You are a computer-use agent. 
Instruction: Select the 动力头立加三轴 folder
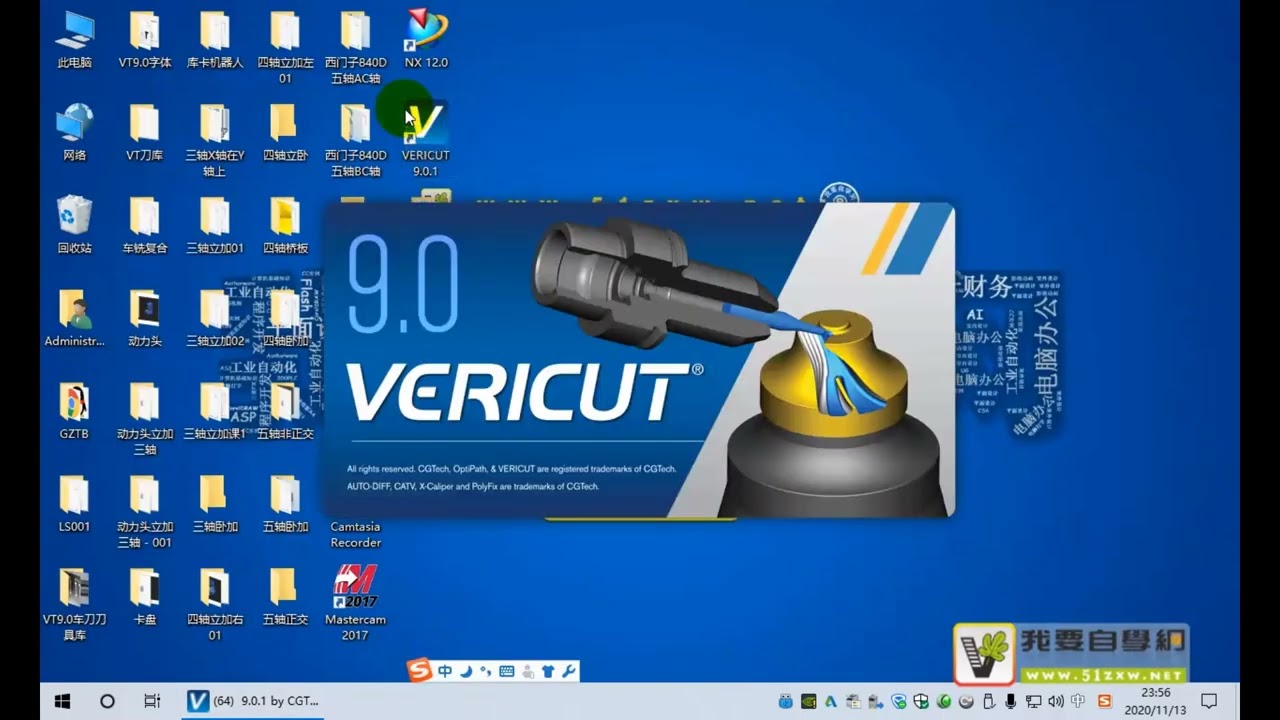145,418
